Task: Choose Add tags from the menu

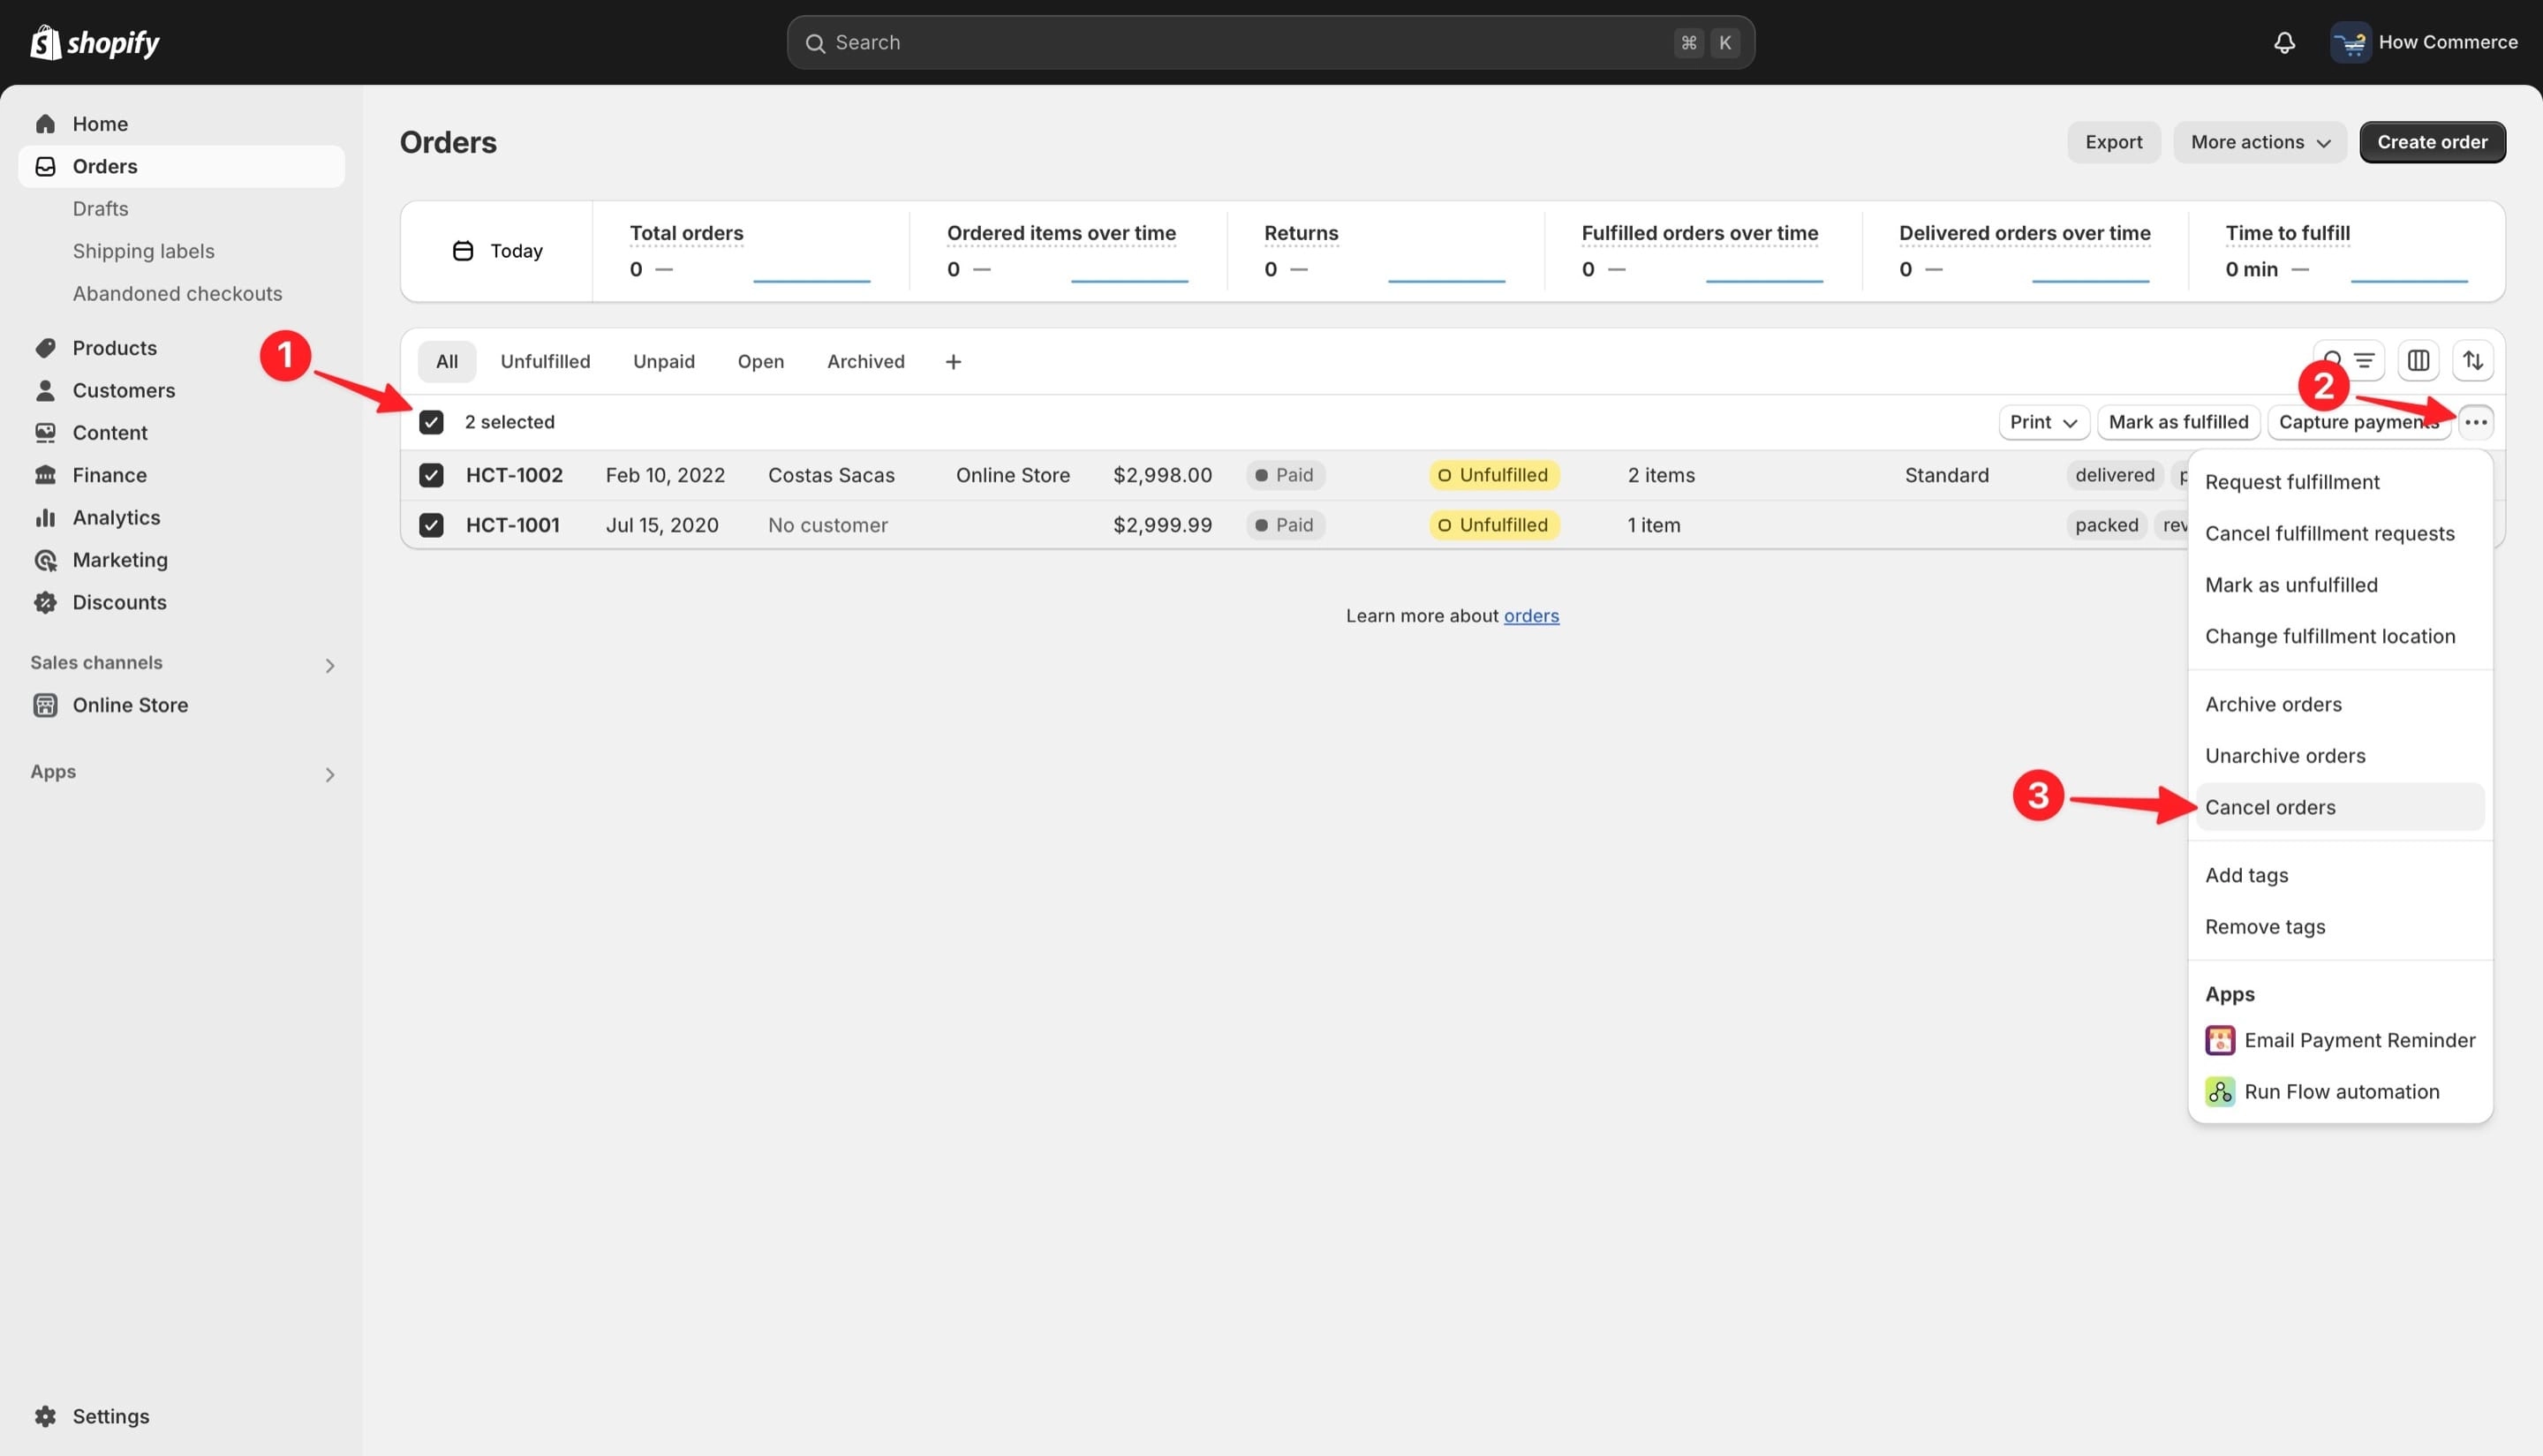Action: 2340,875
